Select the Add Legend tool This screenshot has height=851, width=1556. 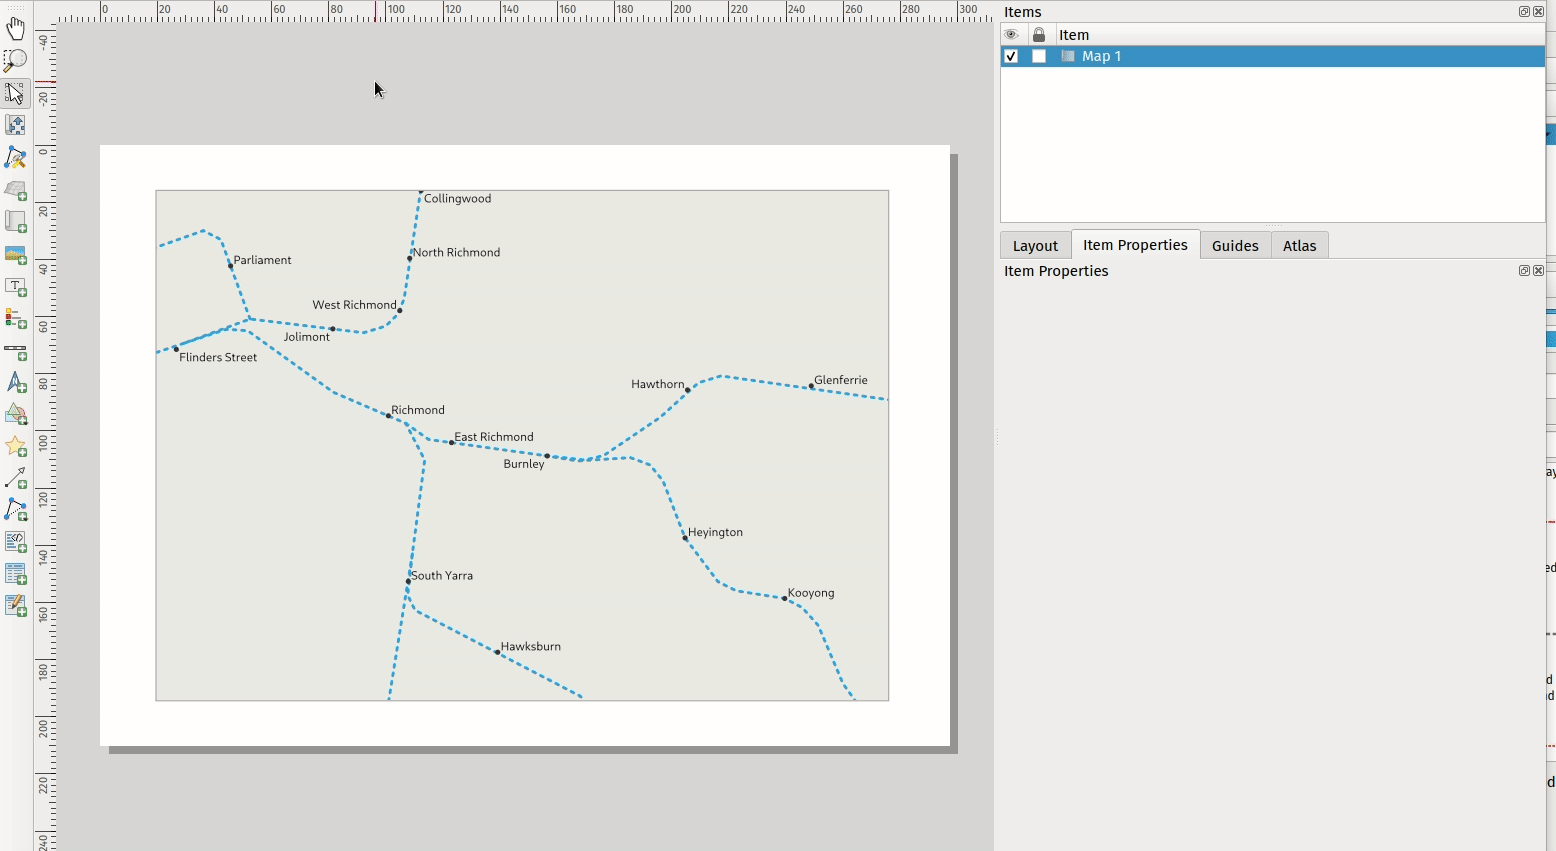click(15, 318)
